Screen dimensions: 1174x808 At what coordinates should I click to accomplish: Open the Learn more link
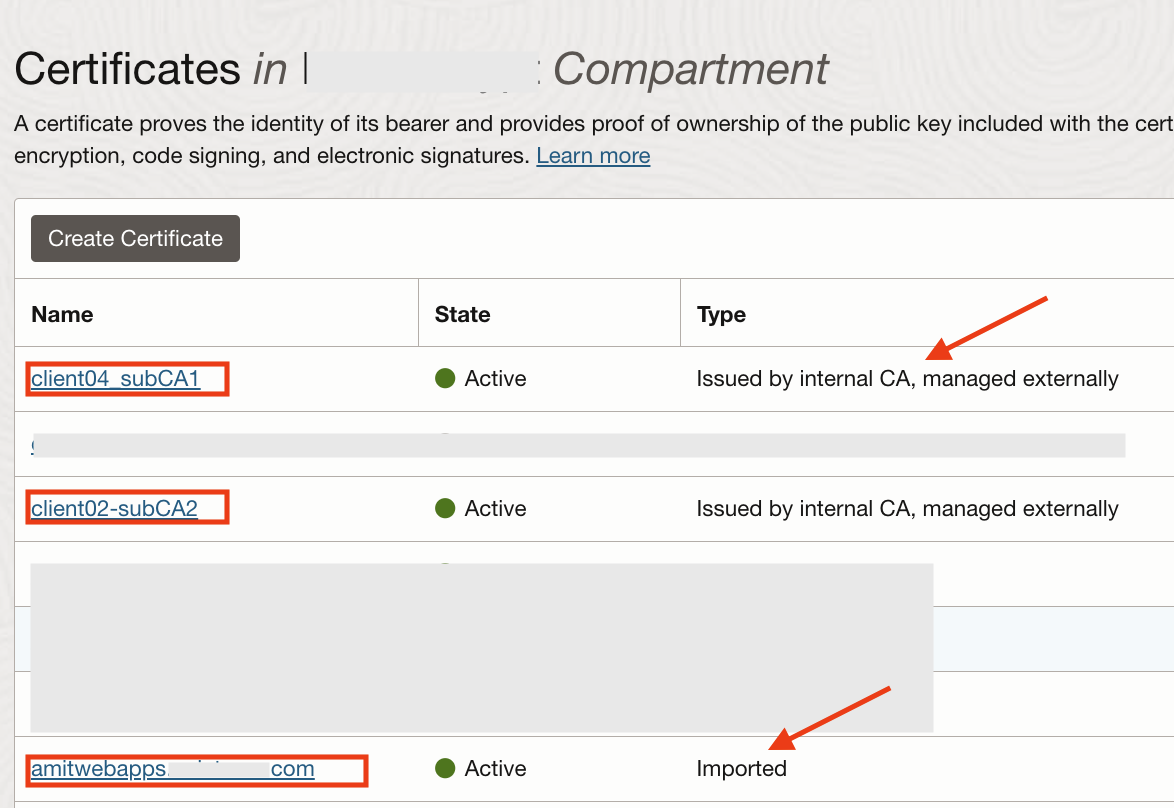(593, 156)
